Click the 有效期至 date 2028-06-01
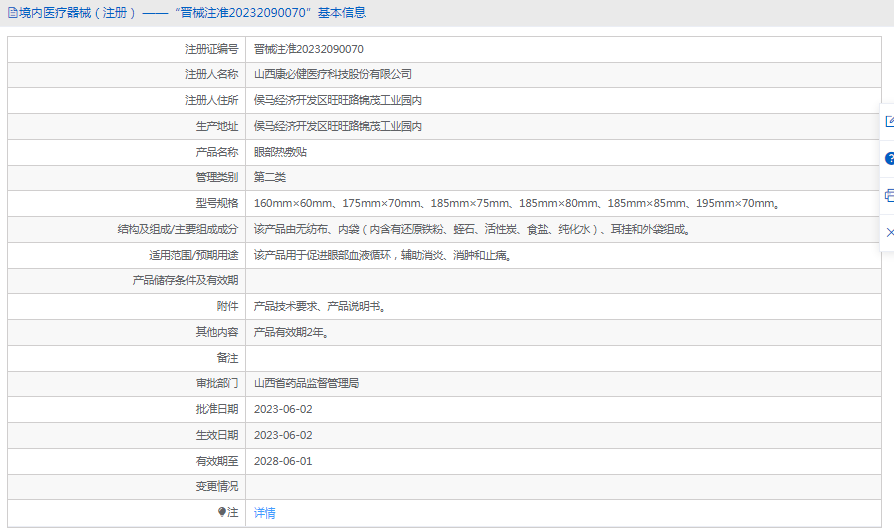Screen dimensions: 894x528 (x=283, y=461)
